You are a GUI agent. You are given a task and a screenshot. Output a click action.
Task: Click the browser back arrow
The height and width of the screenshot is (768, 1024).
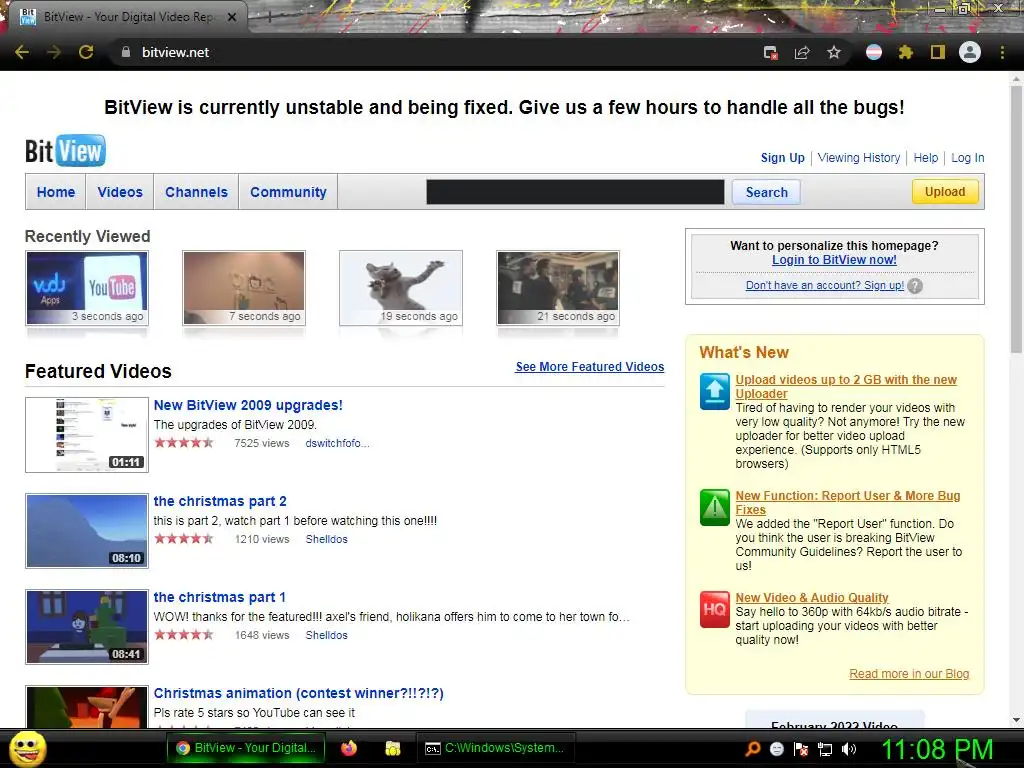tap(22, 52)
